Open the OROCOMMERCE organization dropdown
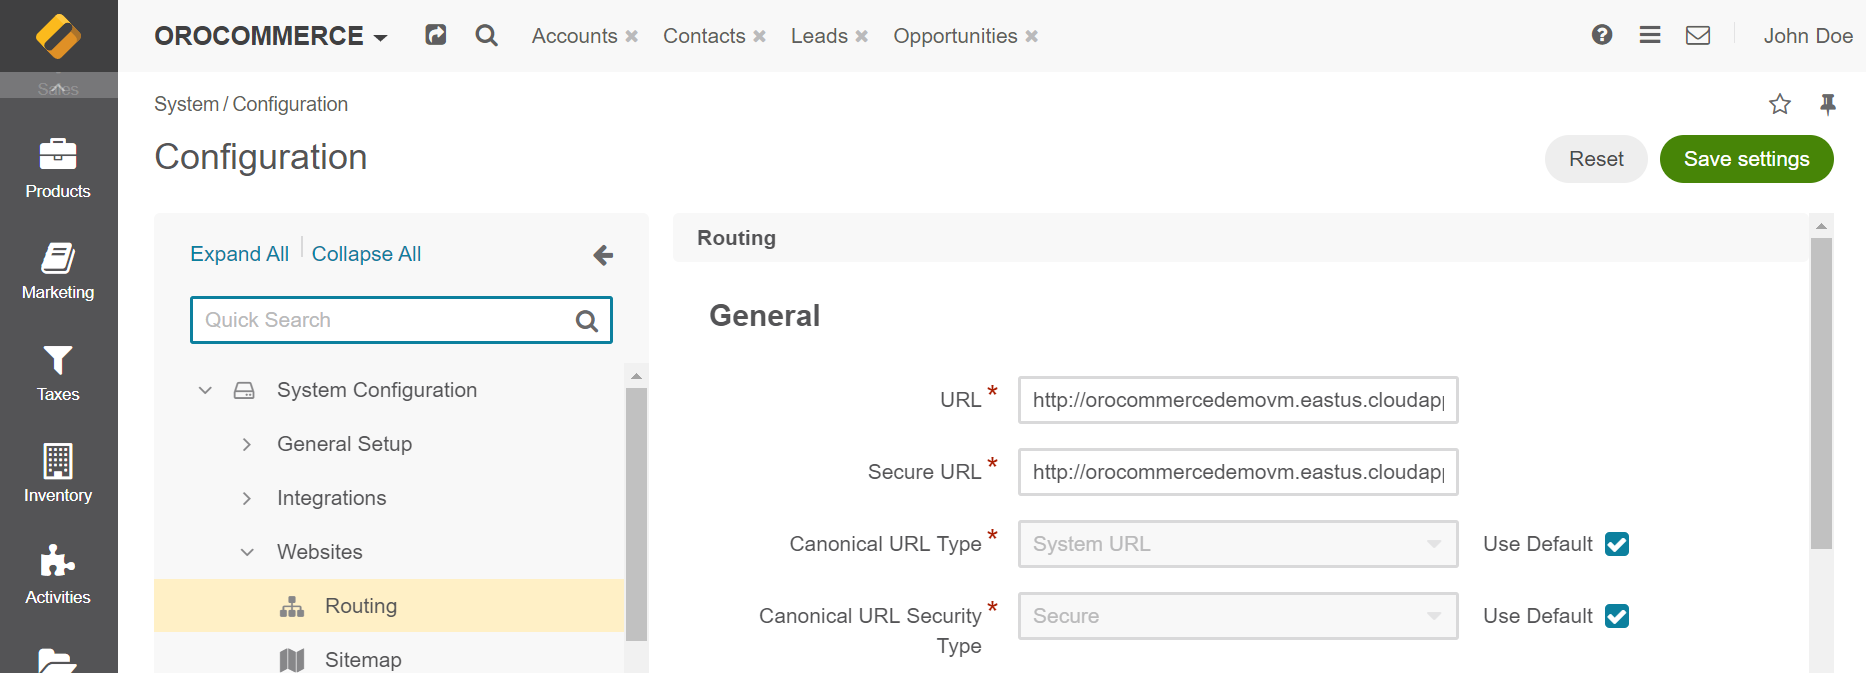 click(270, 36)
